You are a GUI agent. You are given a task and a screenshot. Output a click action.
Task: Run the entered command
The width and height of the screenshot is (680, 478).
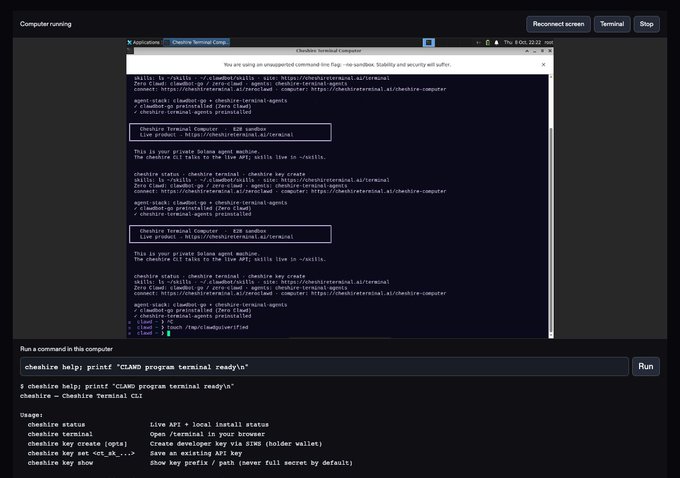coord(645,367)
